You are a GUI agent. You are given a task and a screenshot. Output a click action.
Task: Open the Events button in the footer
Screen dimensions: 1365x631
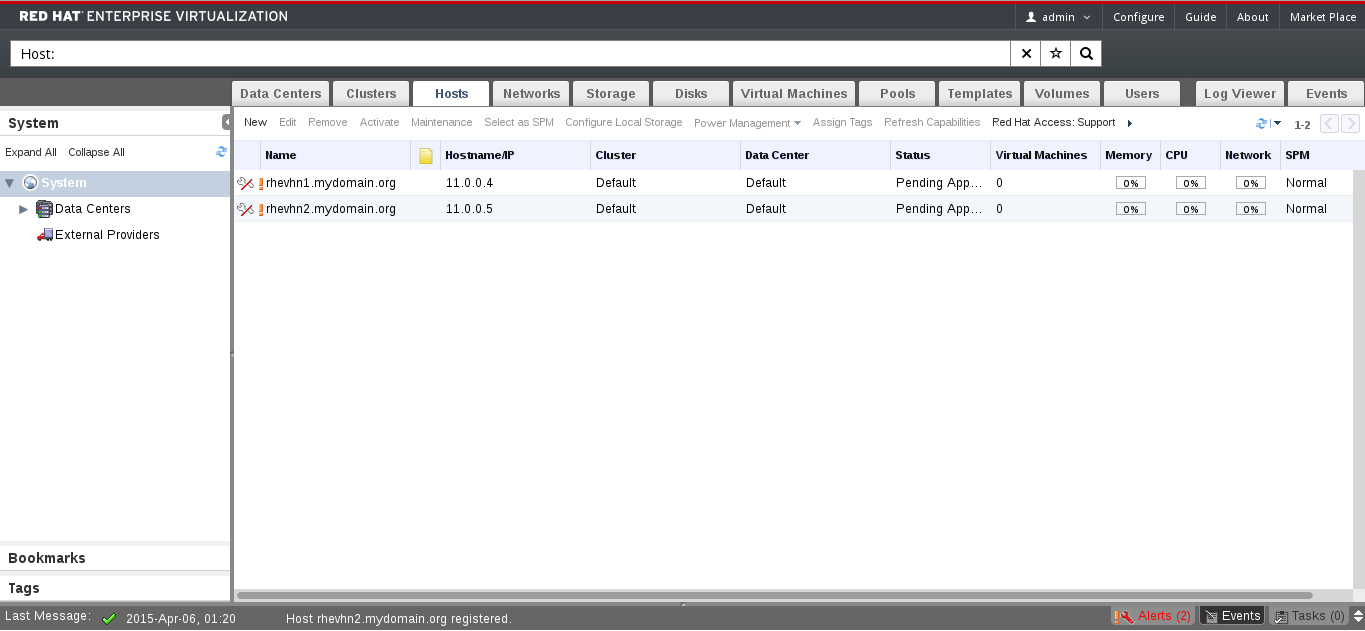coord(1232,616)
